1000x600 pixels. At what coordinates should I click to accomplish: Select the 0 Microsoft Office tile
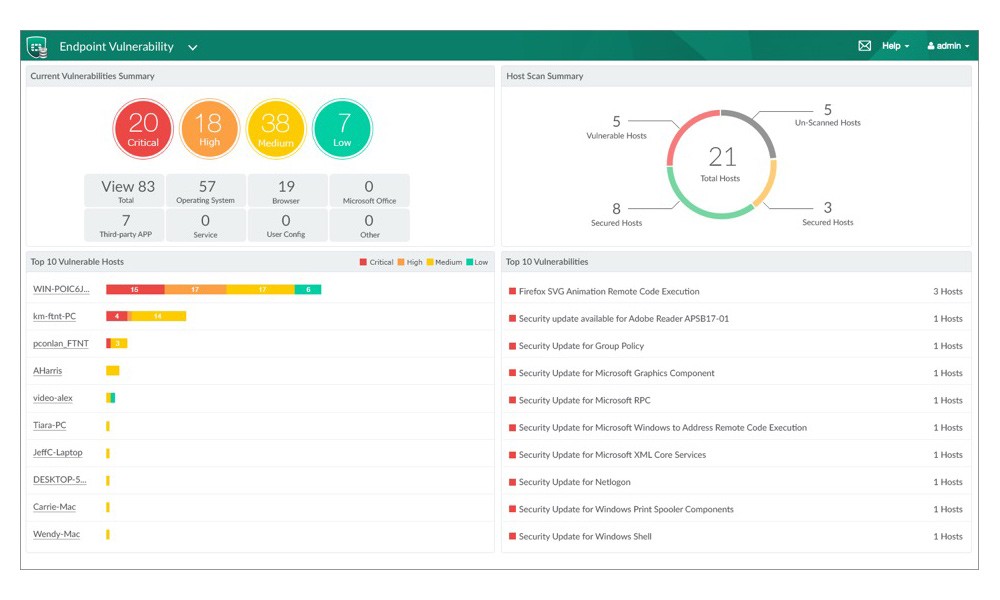point(369,191)
